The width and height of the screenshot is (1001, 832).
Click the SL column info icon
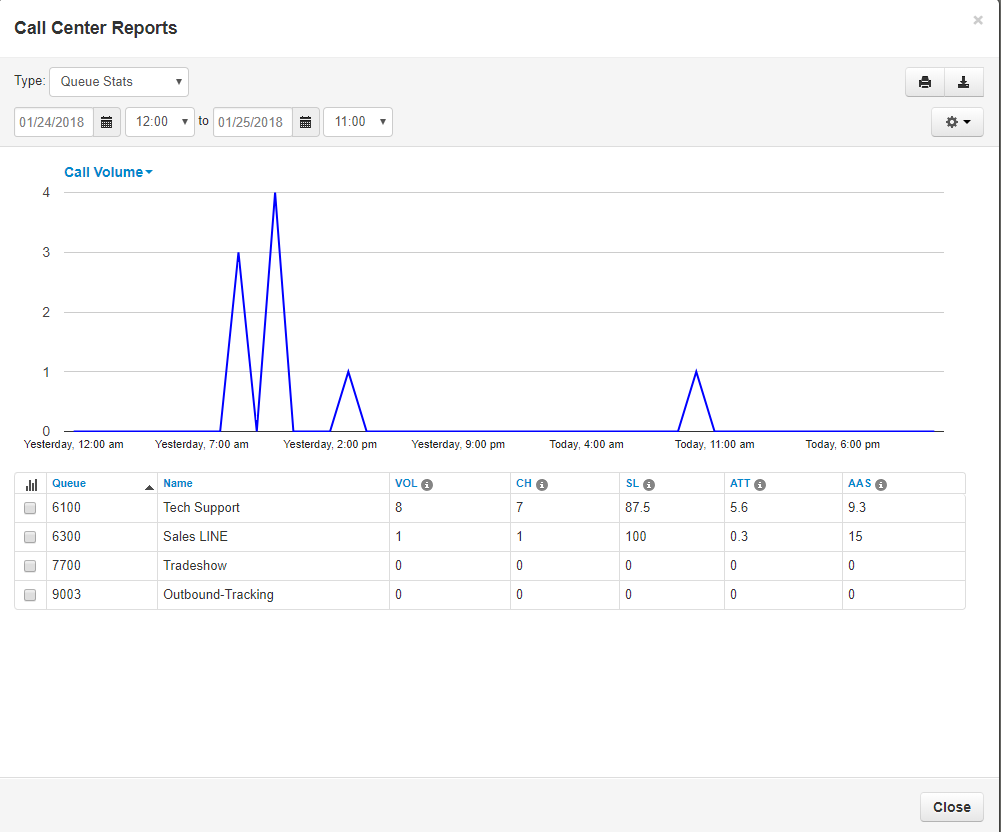point(648,484)
